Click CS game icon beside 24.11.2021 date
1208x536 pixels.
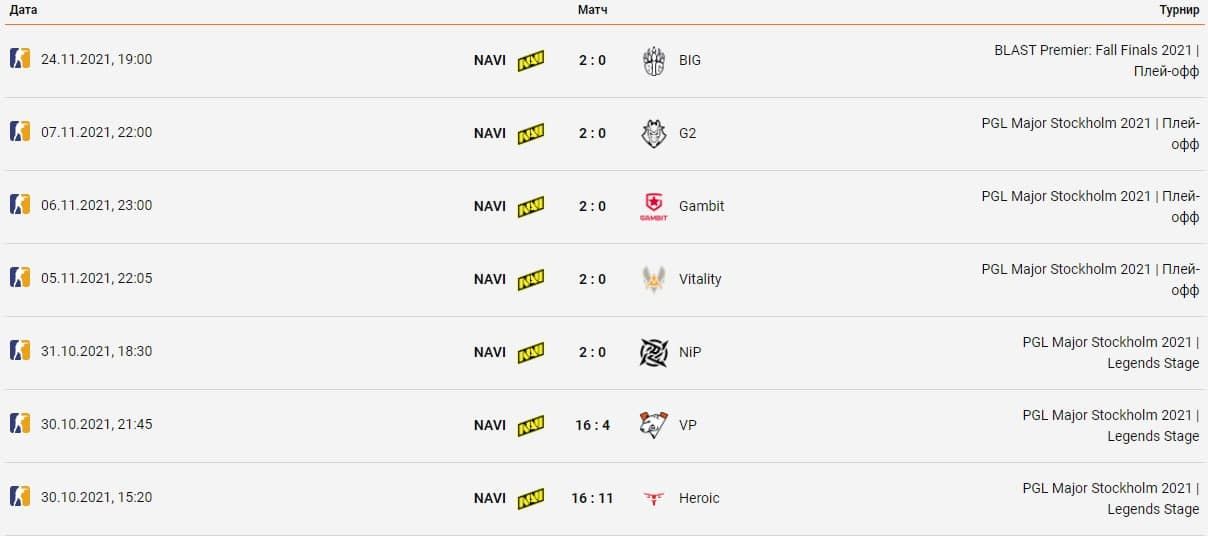click(20, 58)
